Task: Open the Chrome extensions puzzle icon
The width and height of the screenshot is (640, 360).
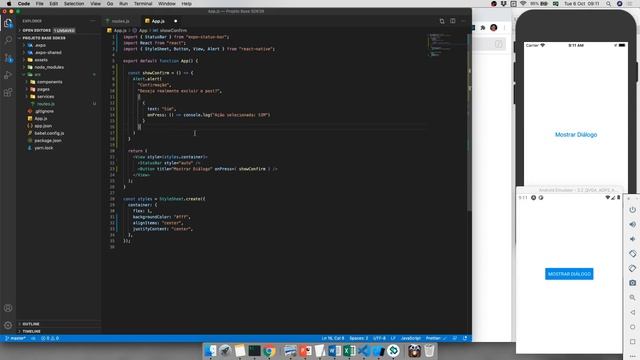Action: tap(483, 28)
